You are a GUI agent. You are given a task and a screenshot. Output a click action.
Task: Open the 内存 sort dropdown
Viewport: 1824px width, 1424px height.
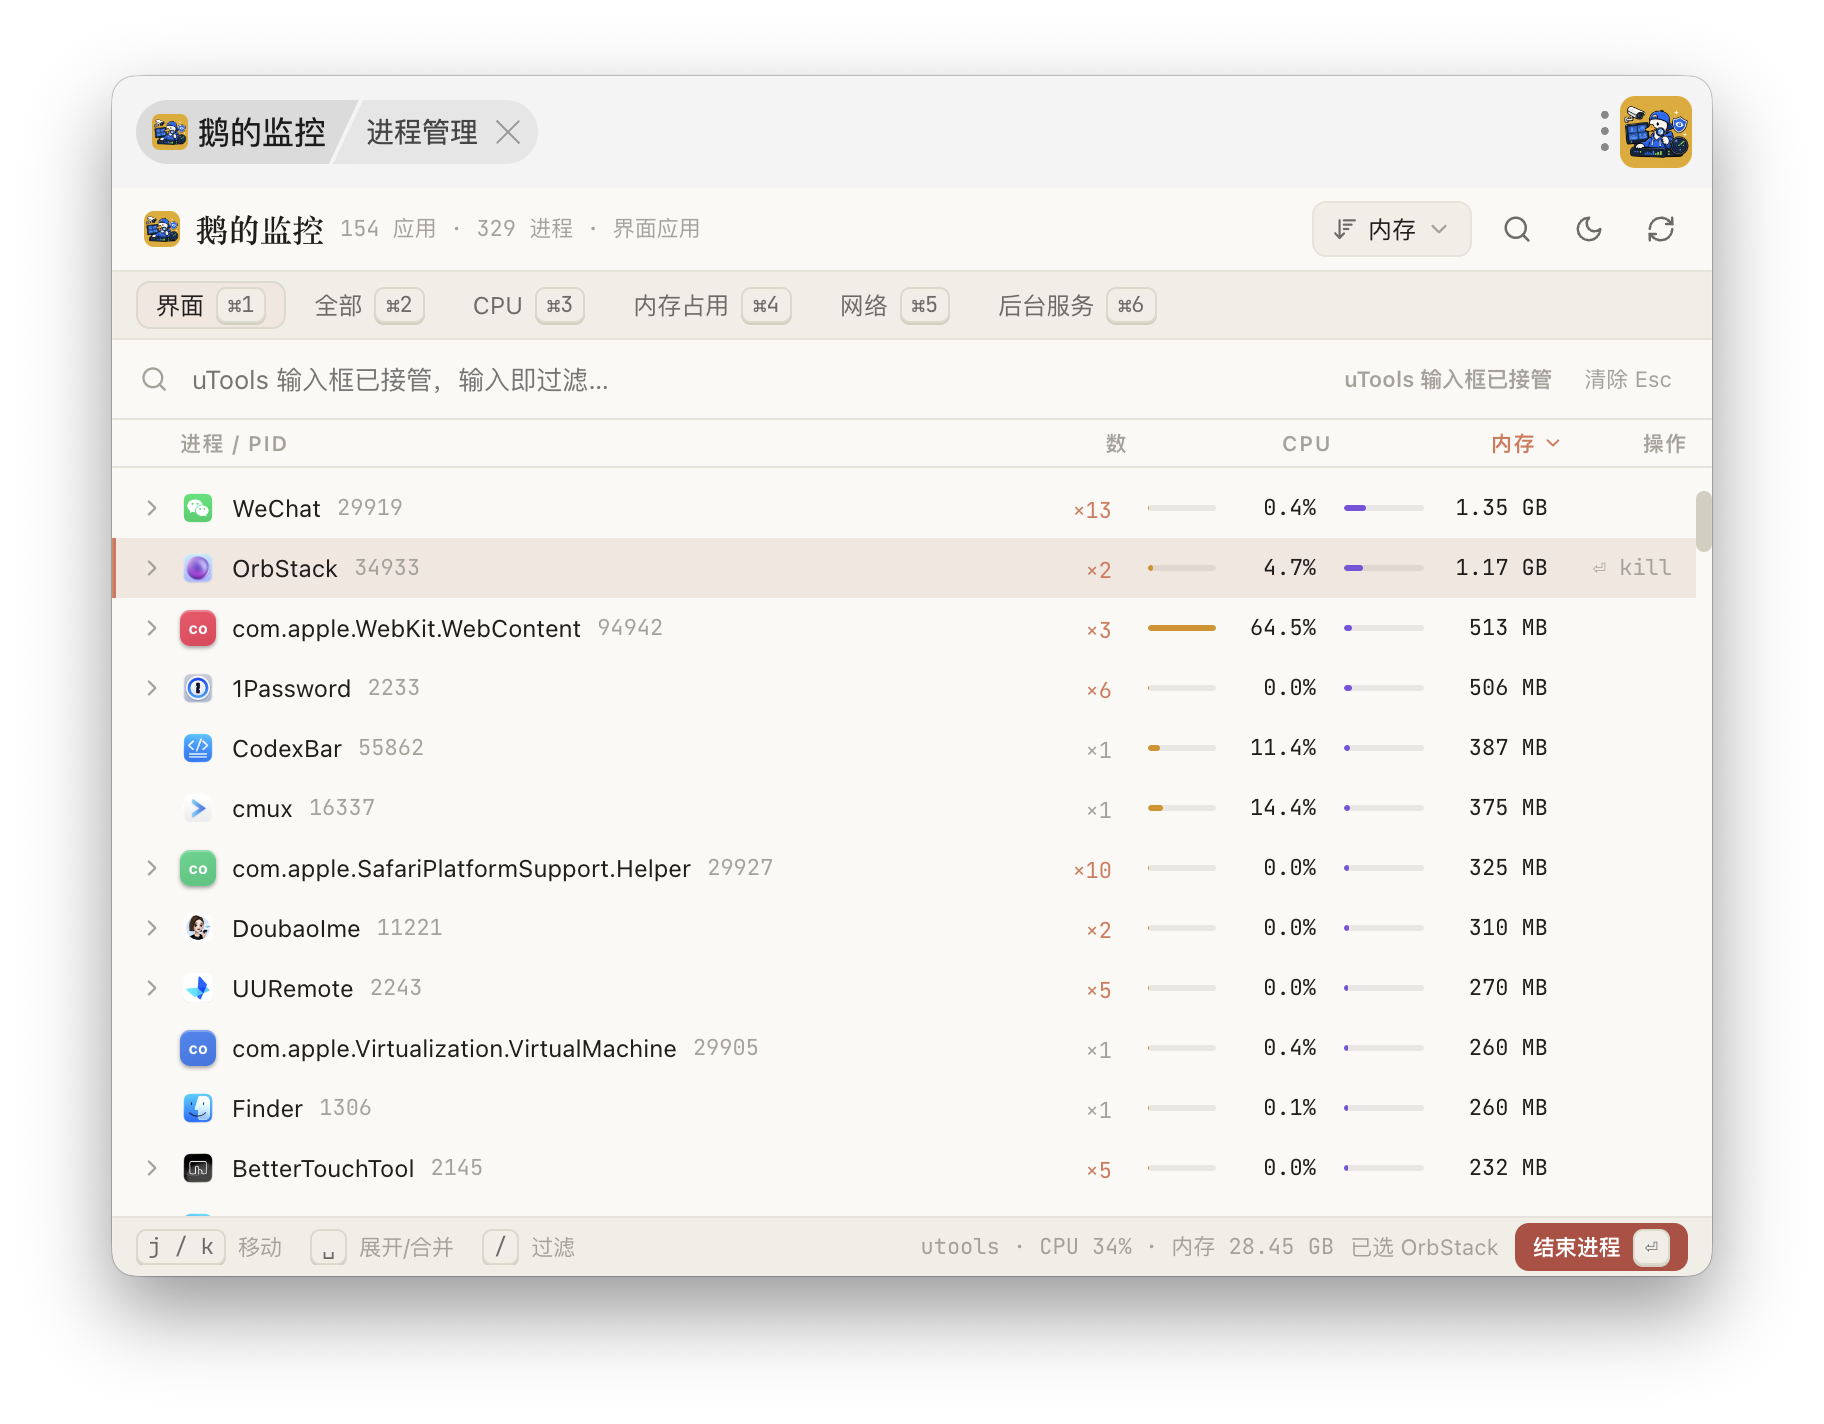1391,229
